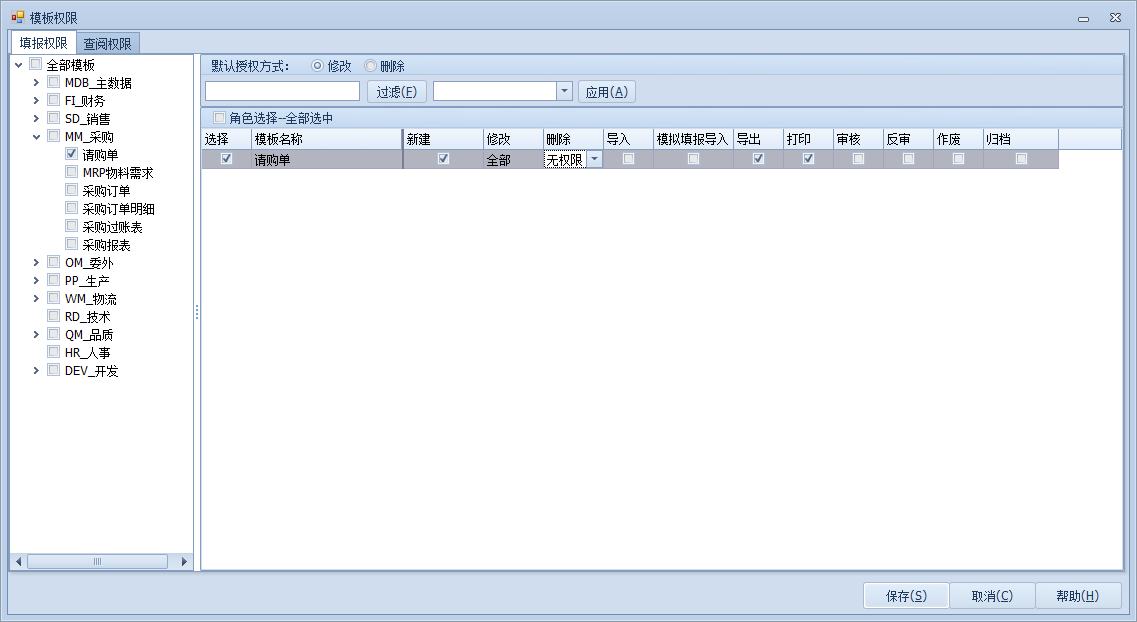Enable 角色选择-全部选中 checkbox
Viewport: 1137px width, 622px height.
point(220,118)
